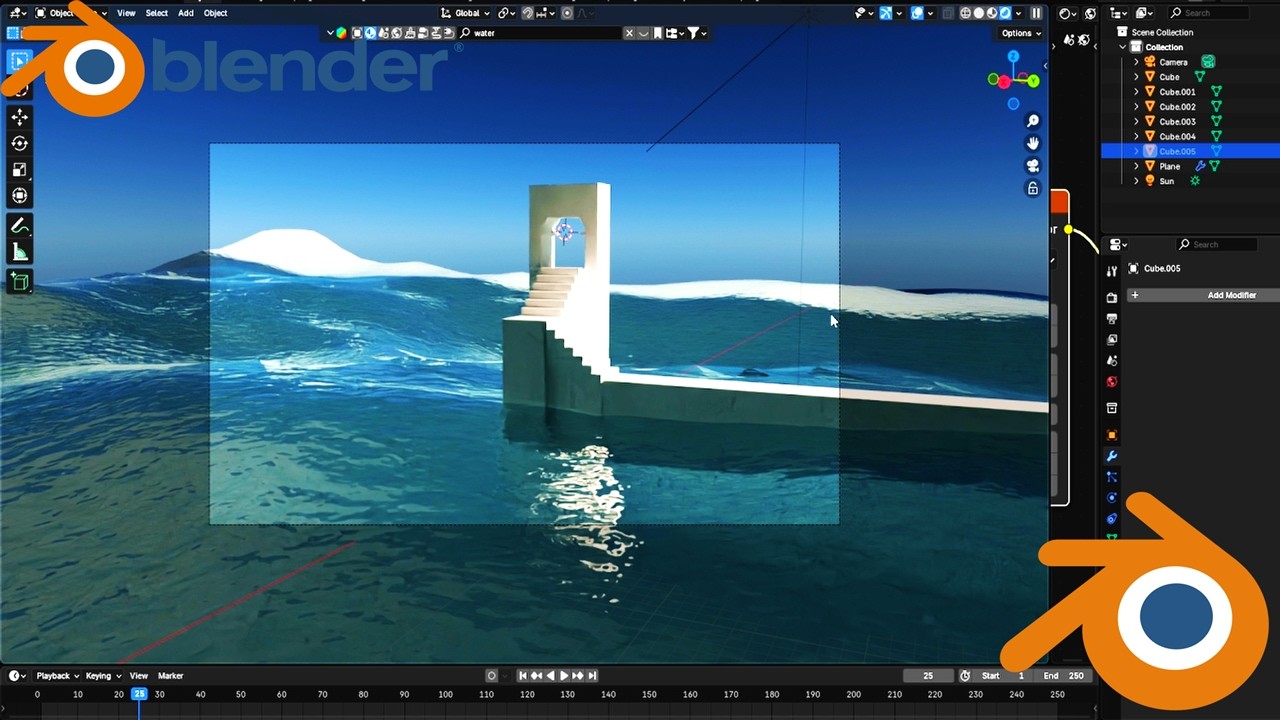
Task: Switch to solid viewport shading
Action: pos(979,13)
